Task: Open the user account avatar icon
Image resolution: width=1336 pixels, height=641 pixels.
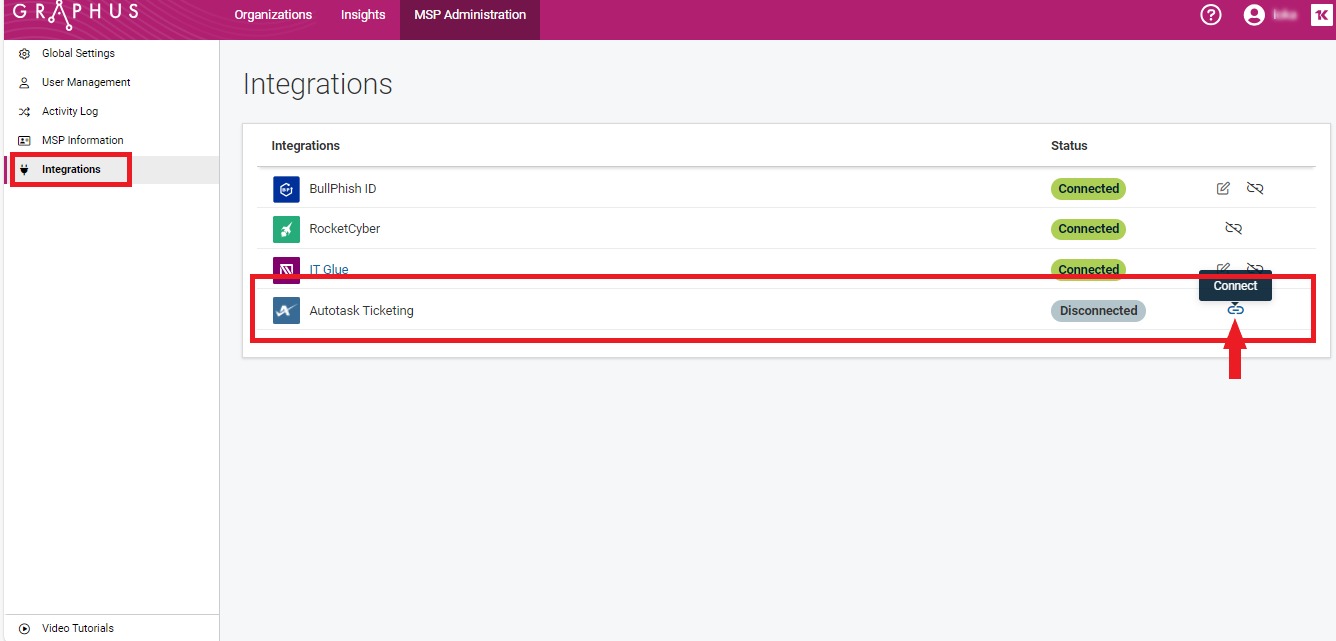Action: pyautogui.click(x=1254, y=15)
